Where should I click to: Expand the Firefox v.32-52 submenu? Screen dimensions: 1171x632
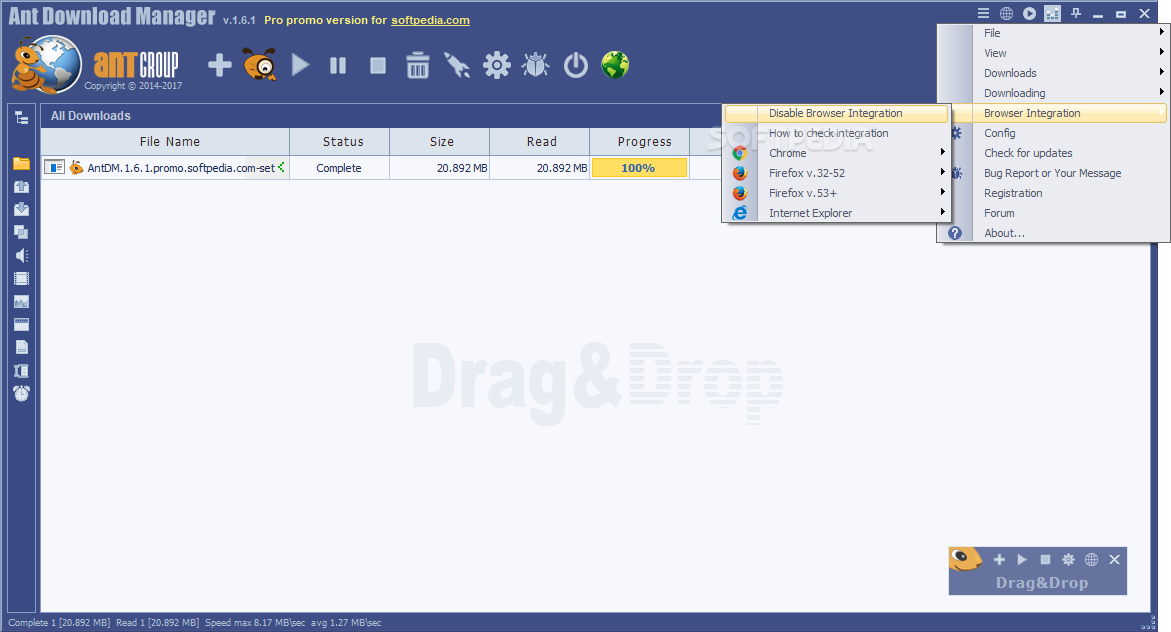[836, 173]
